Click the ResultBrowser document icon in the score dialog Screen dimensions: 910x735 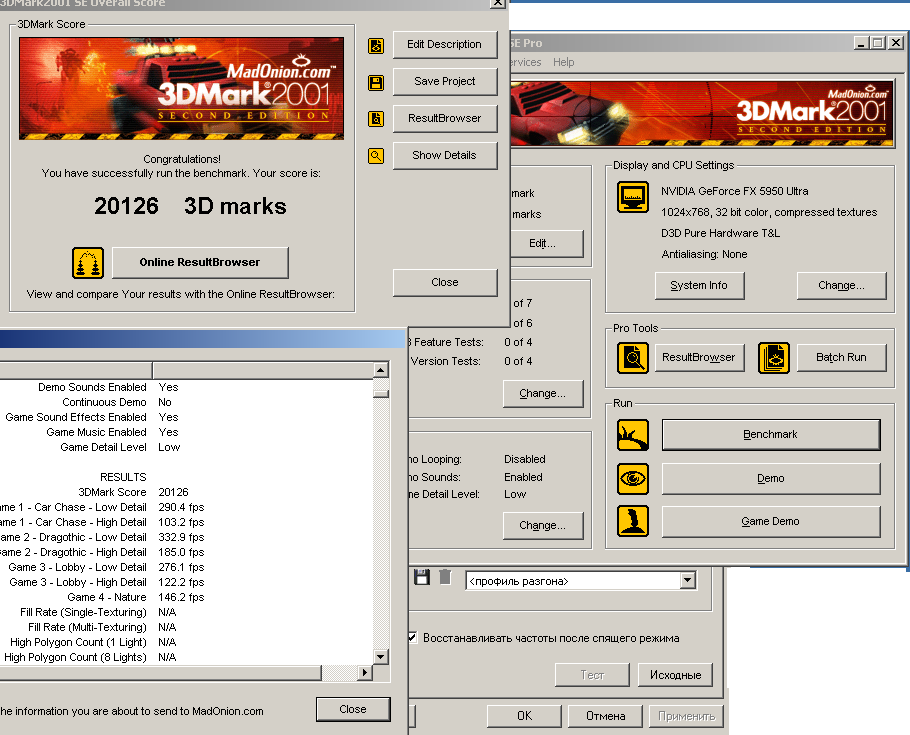376,119
